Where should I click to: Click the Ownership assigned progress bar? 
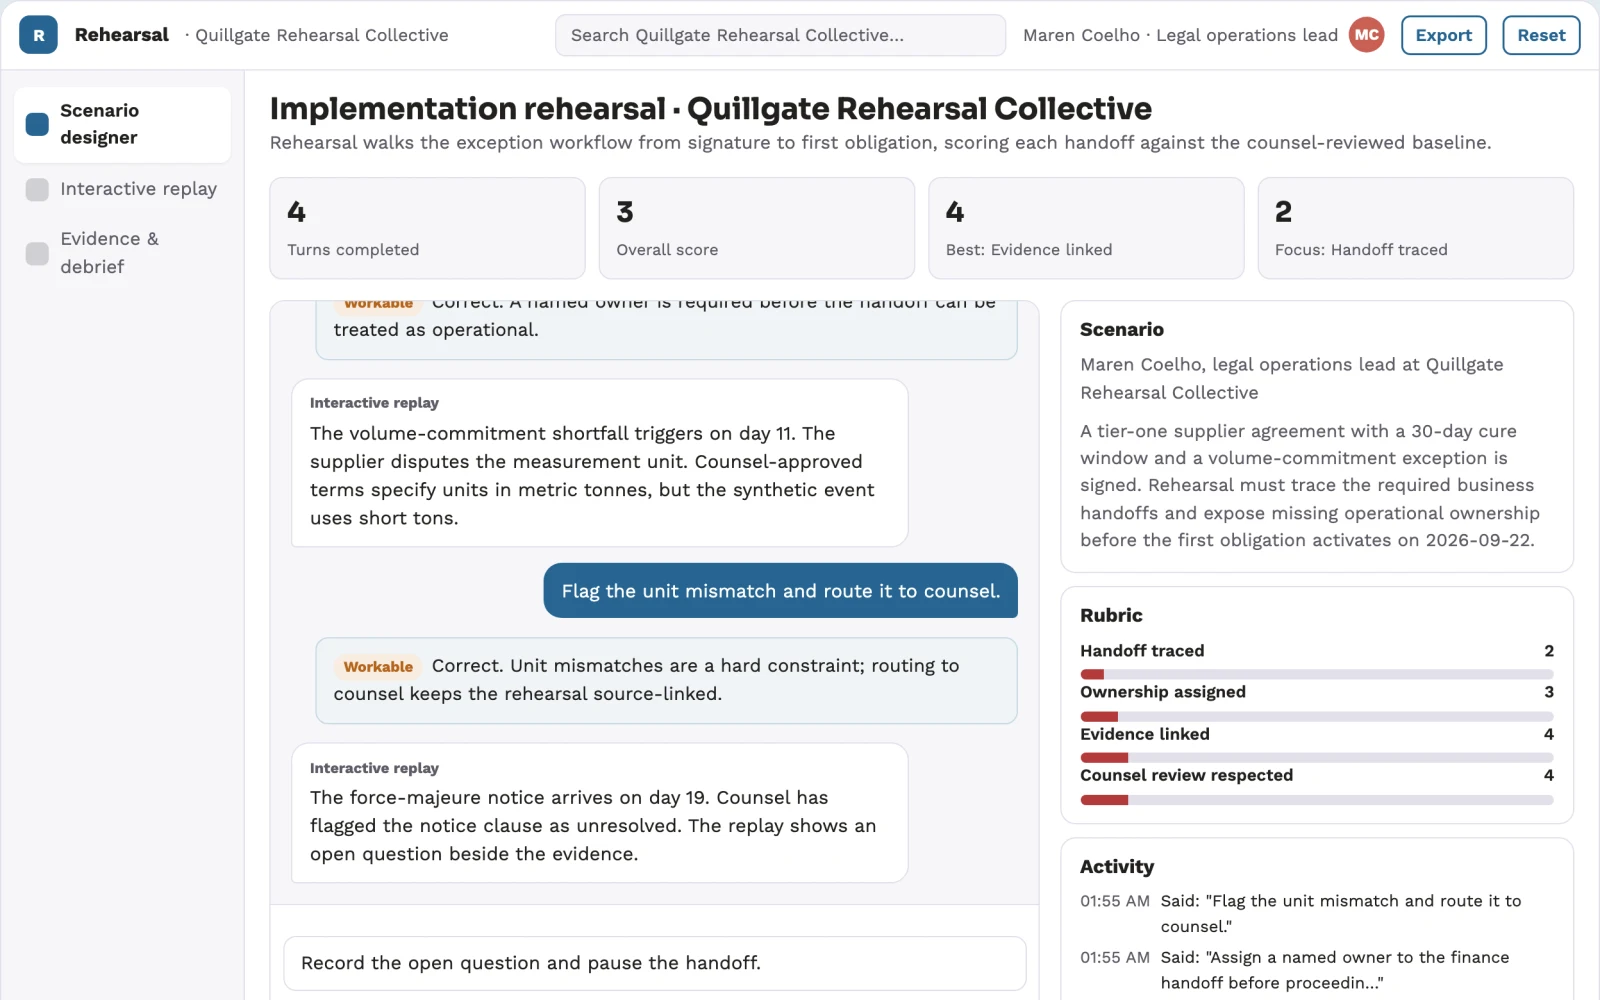coord(1317,716)
